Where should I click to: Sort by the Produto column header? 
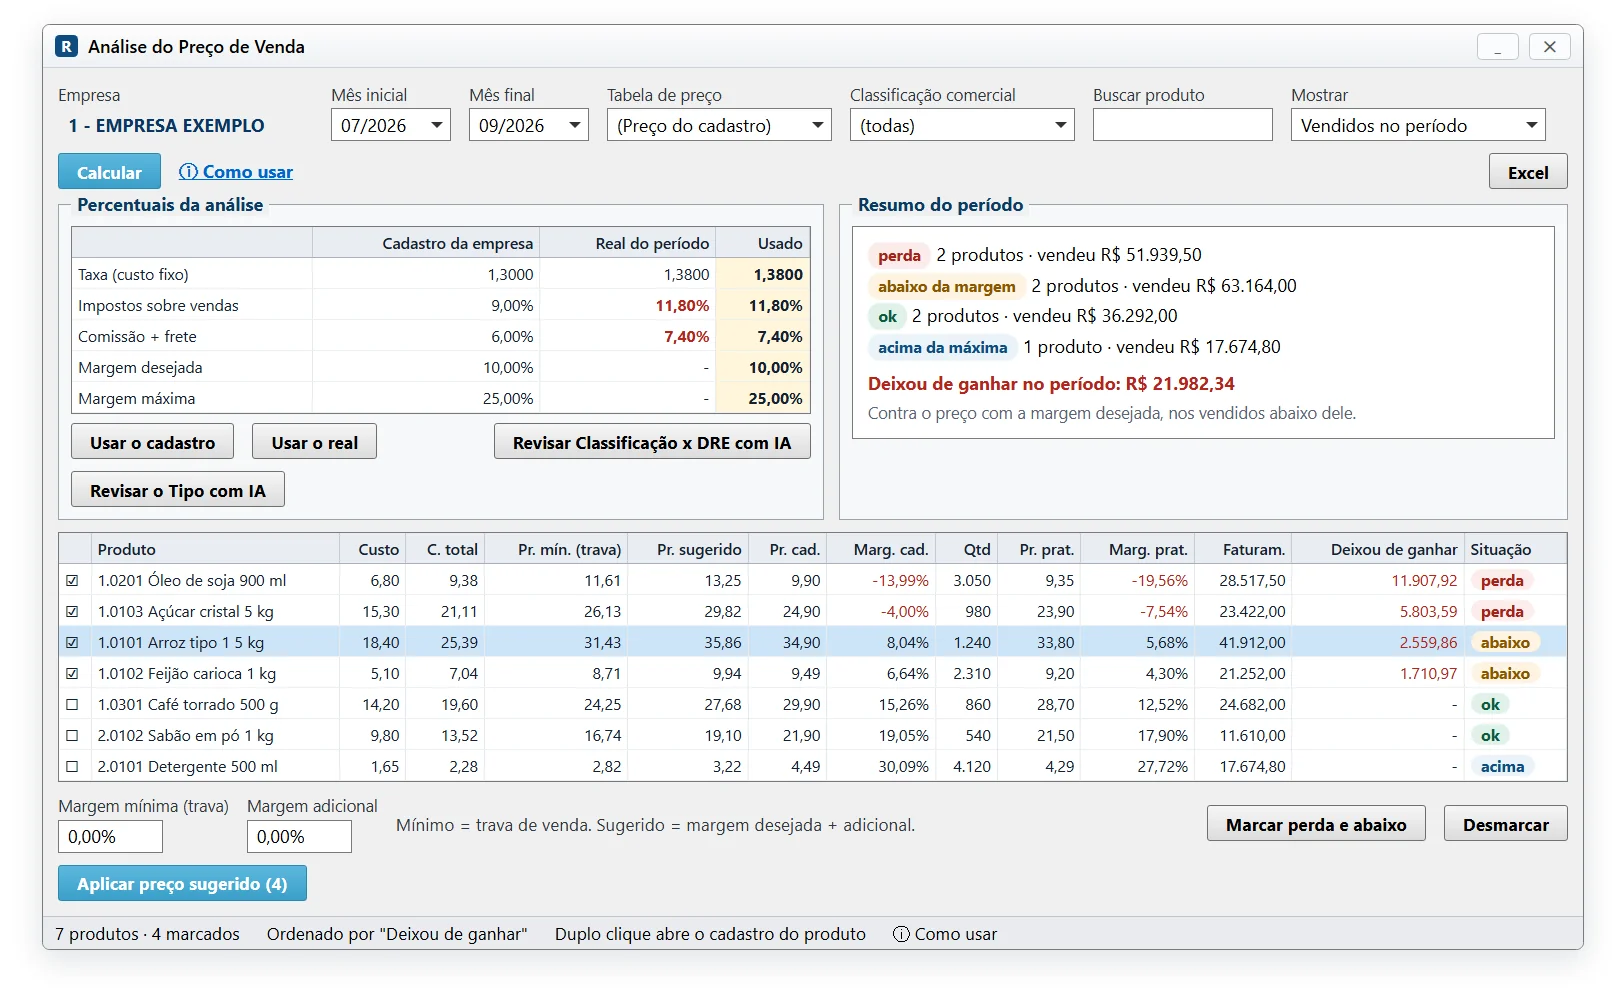click(216, 549)
